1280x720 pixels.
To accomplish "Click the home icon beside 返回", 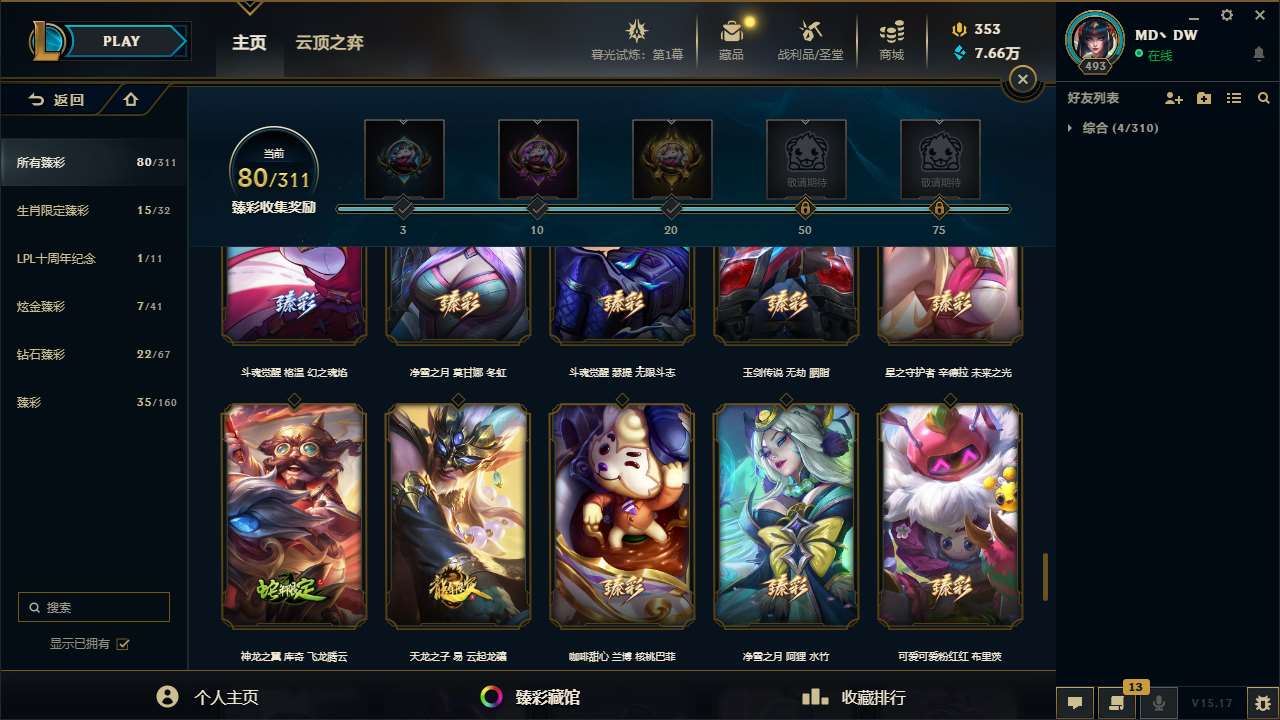I will point(131,100).
